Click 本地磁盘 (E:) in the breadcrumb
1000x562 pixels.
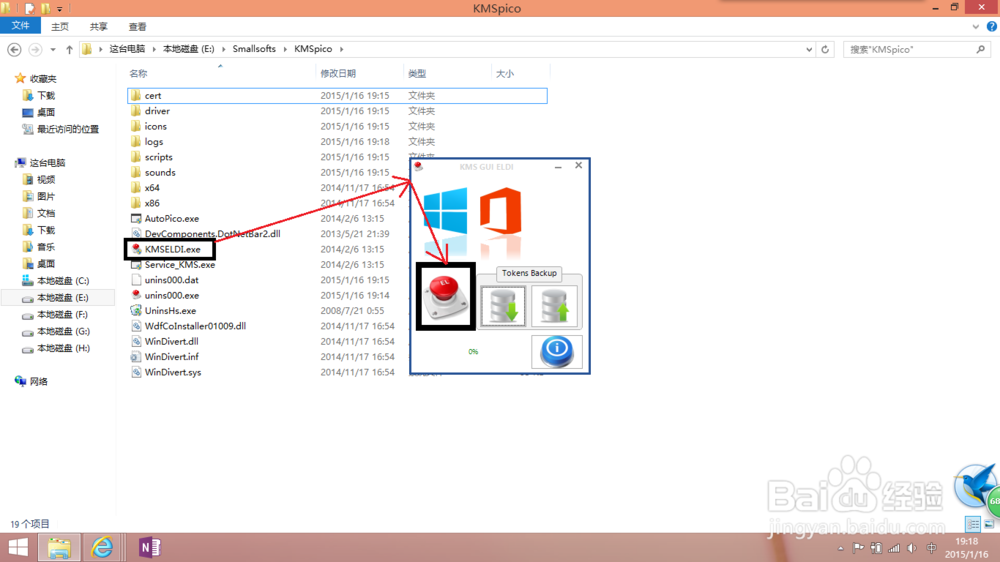(189, 49)
